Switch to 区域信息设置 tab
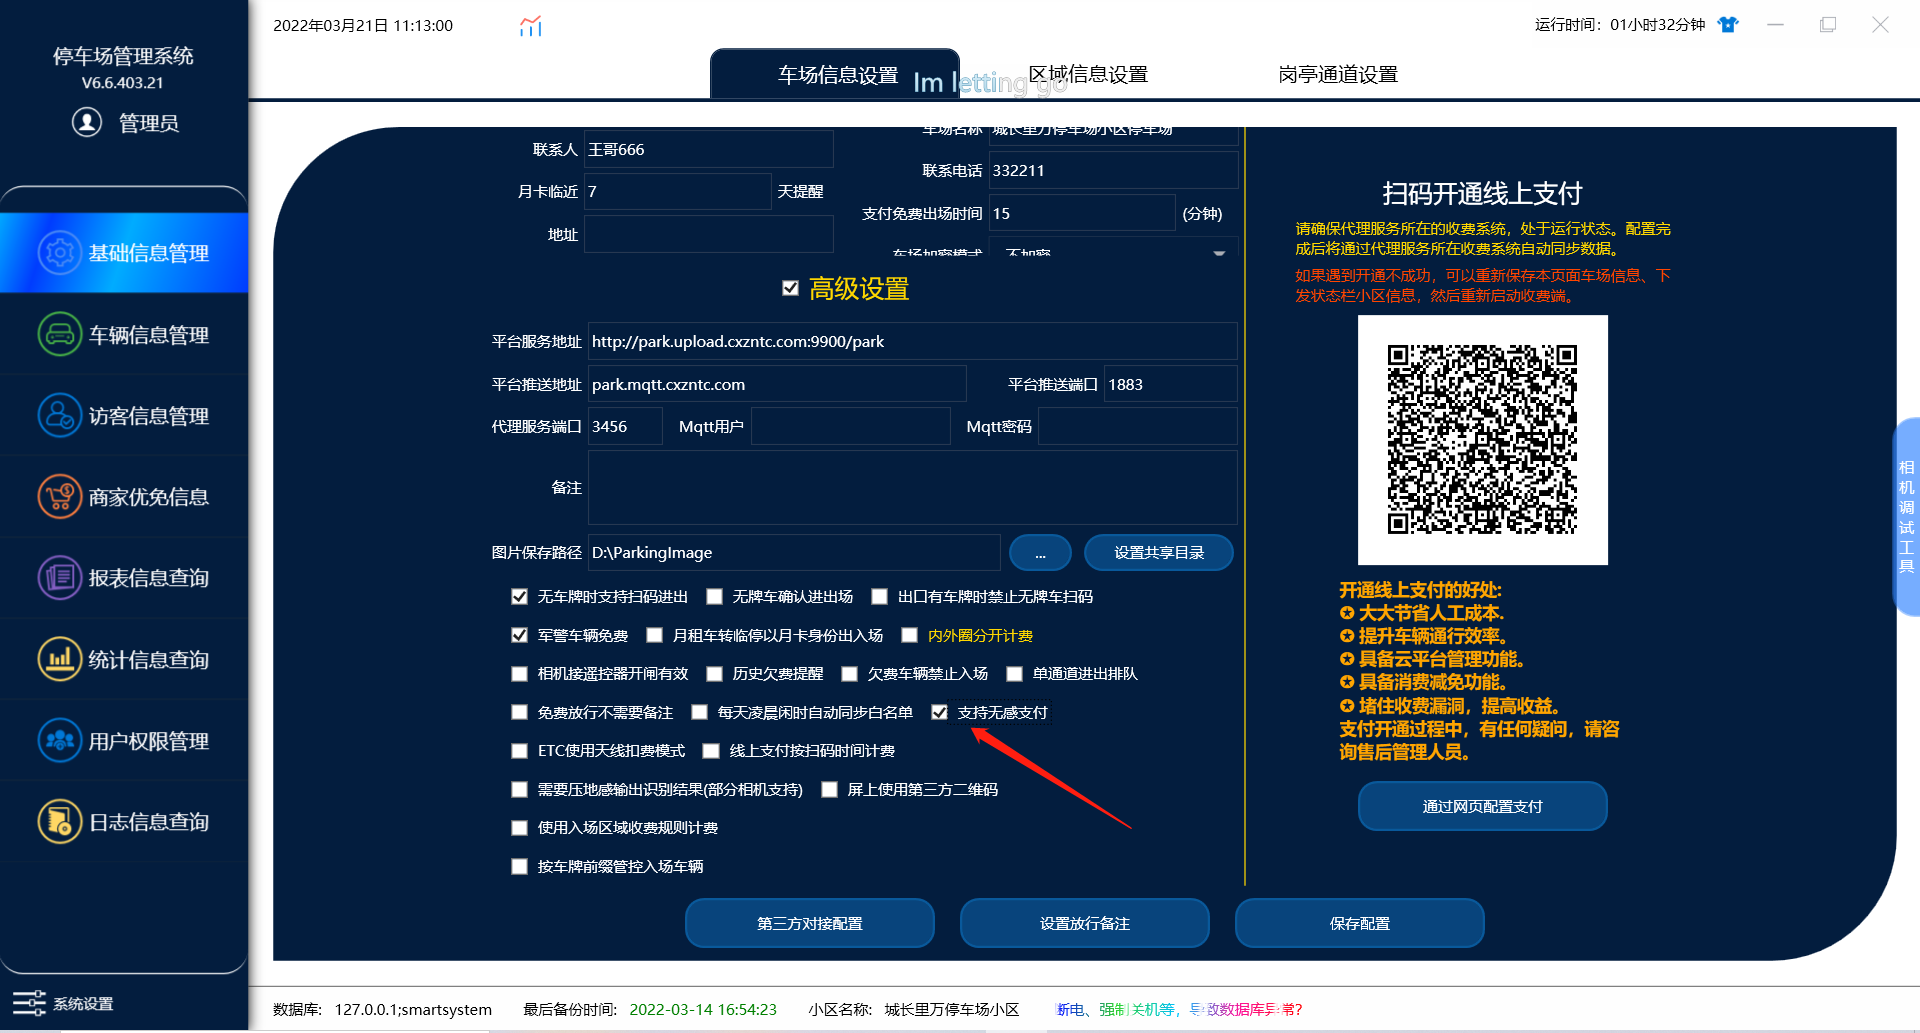The width and height of the screenshot is (1920, 1033). [x=1088, y=75]
